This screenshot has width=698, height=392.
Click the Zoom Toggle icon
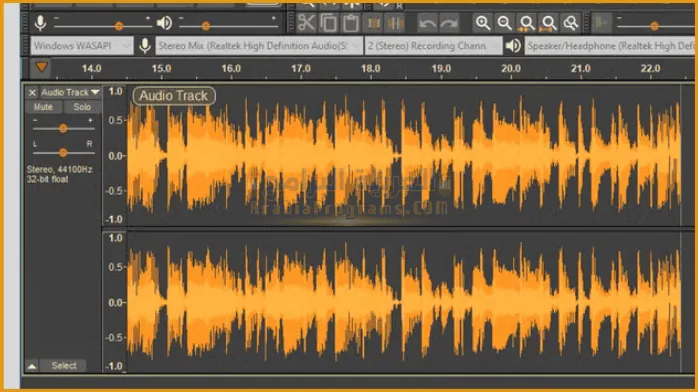(x=571, y=23)
